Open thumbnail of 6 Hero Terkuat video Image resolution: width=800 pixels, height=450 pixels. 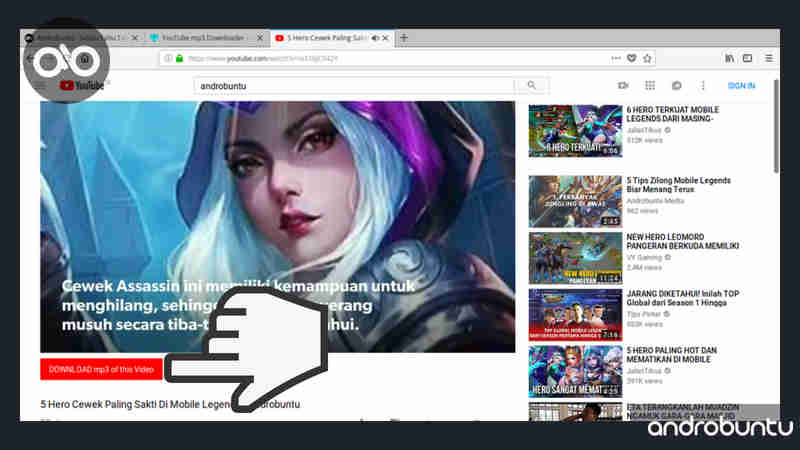(x=575, y=131)
